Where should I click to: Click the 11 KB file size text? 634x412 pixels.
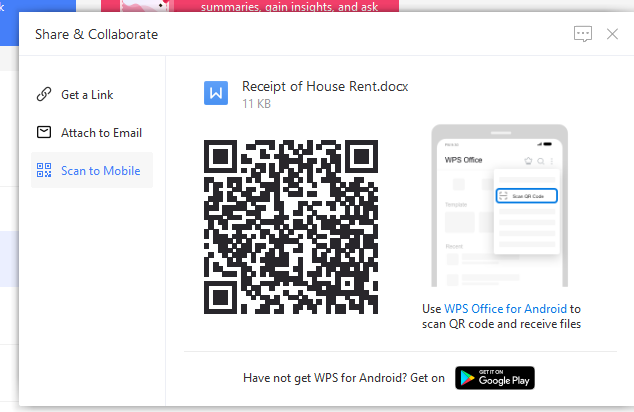coord(256,104)
